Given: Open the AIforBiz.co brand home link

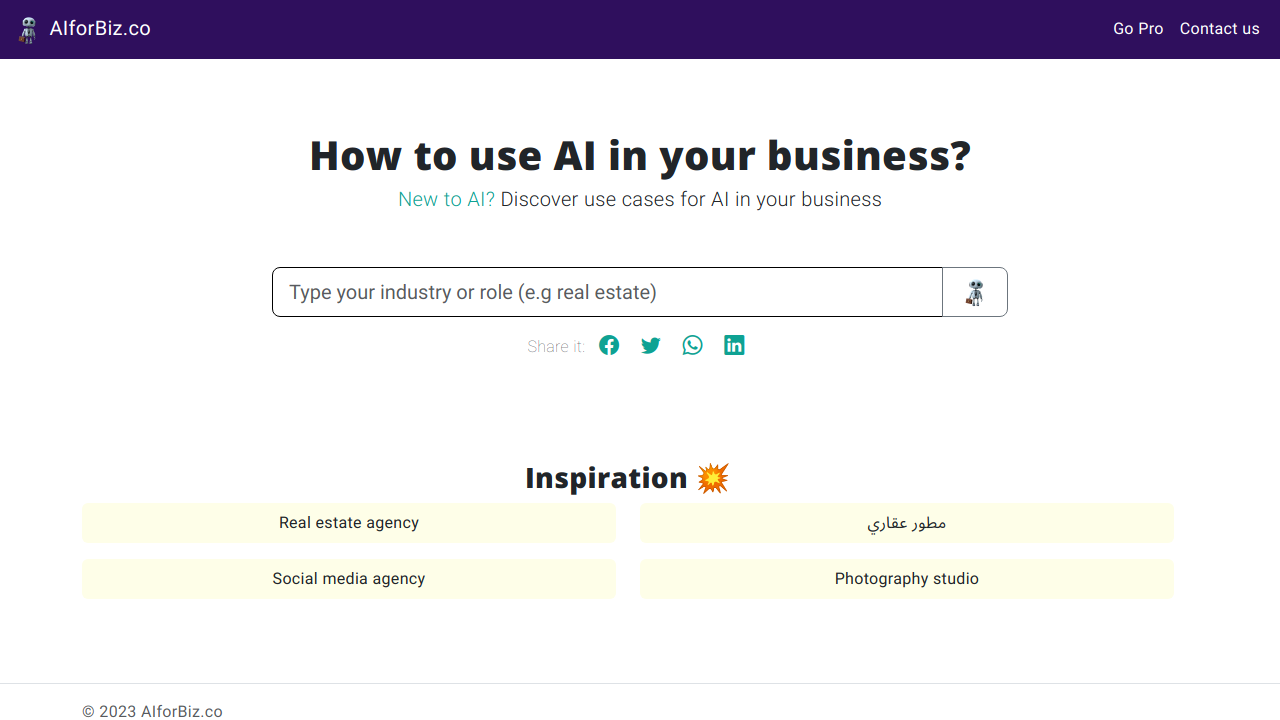Looking at the screenshot, I should 100,29.
